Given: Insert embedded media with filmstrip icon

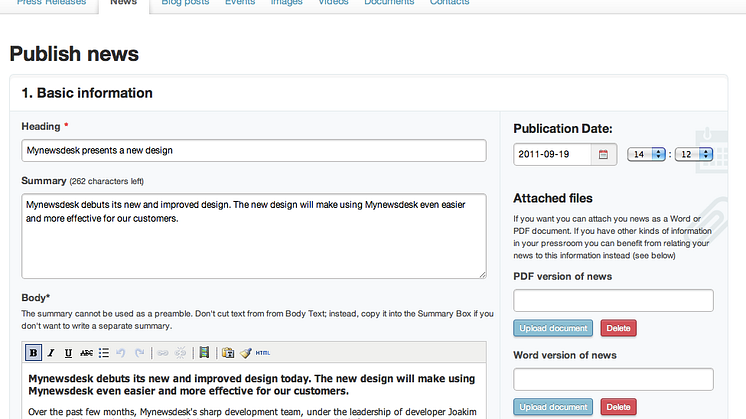Looking at the screenshot, I should pos(204,352).
